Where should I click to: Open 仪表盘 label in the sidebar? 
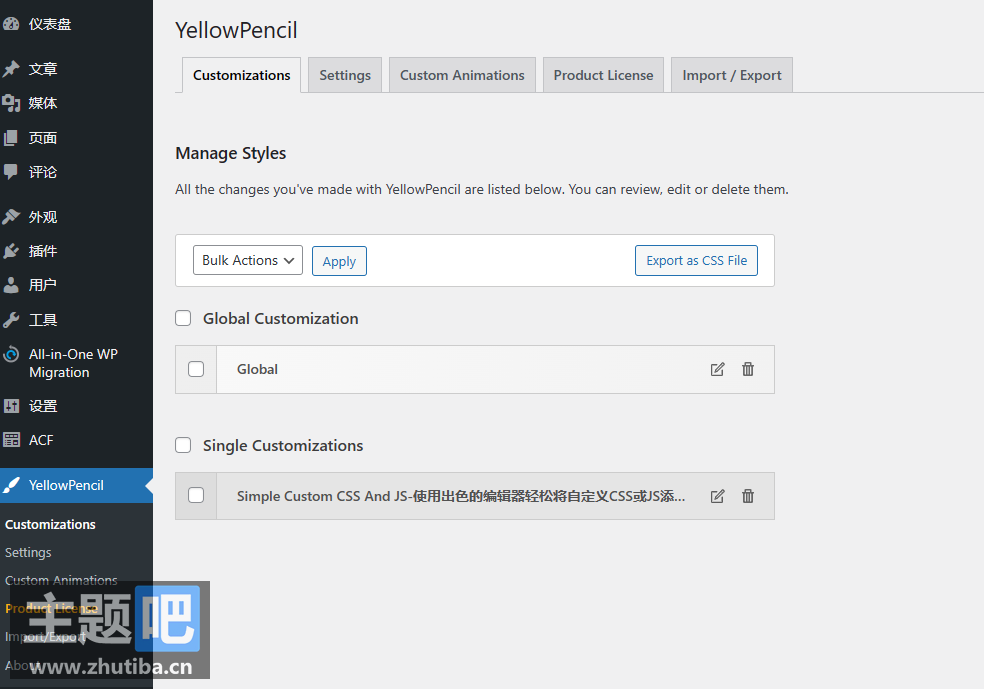[x=50, y=24]
